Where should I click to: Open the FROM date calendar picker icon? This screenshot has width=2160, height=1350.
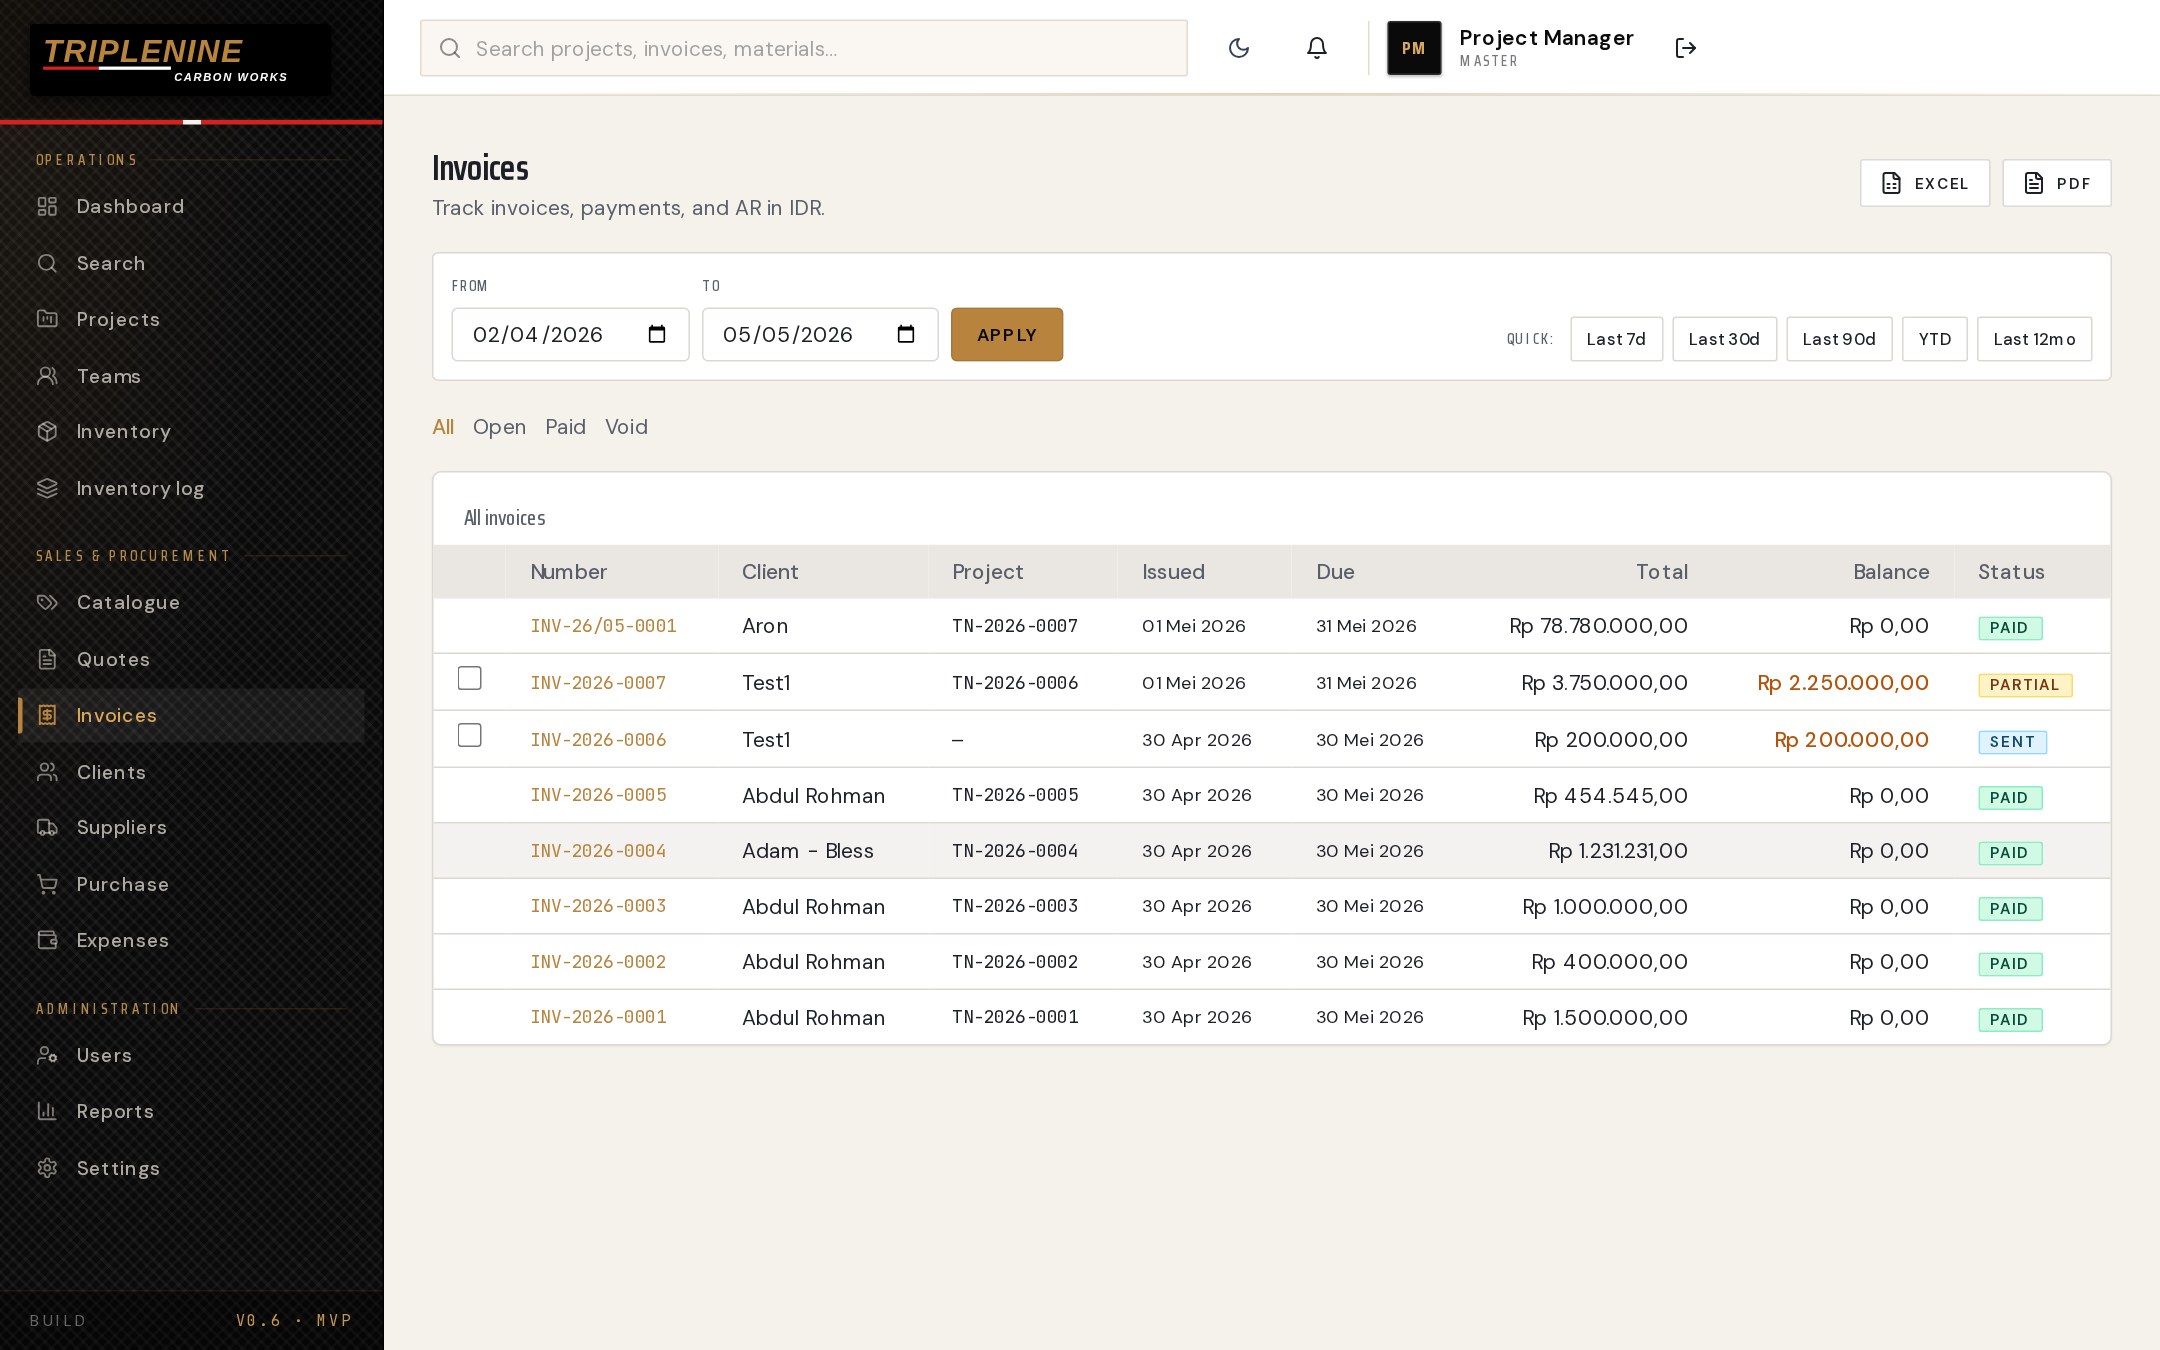(657, 334)
